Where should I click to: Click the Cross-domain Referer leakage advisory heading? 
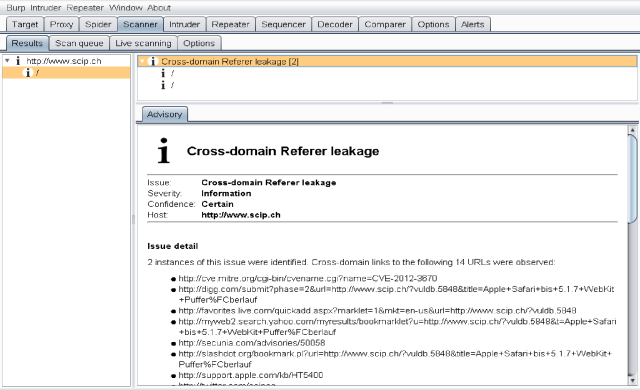283,151
